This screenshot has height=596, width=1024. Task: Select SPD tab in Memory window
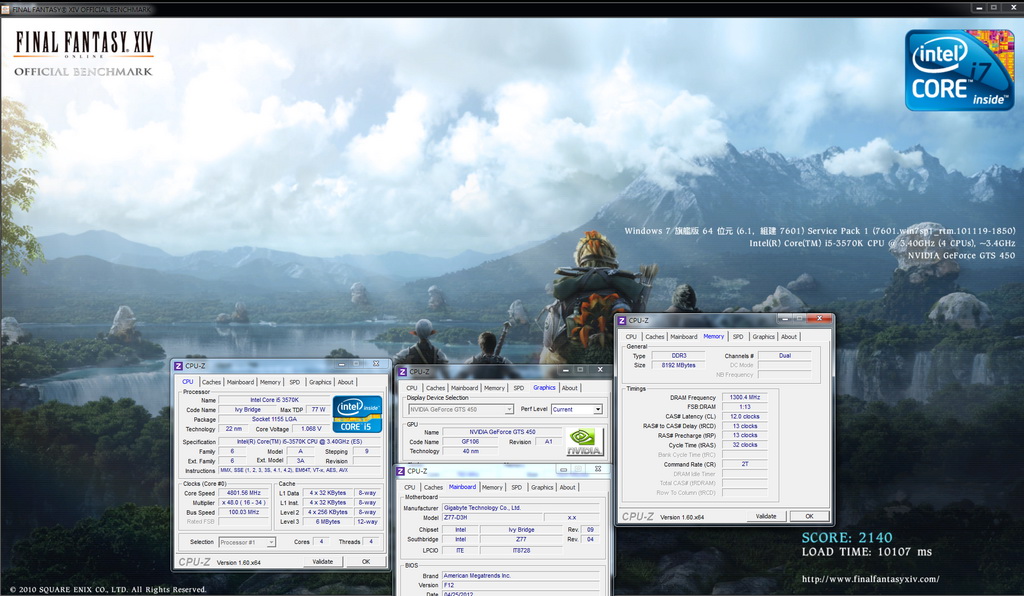pos(738,337)
